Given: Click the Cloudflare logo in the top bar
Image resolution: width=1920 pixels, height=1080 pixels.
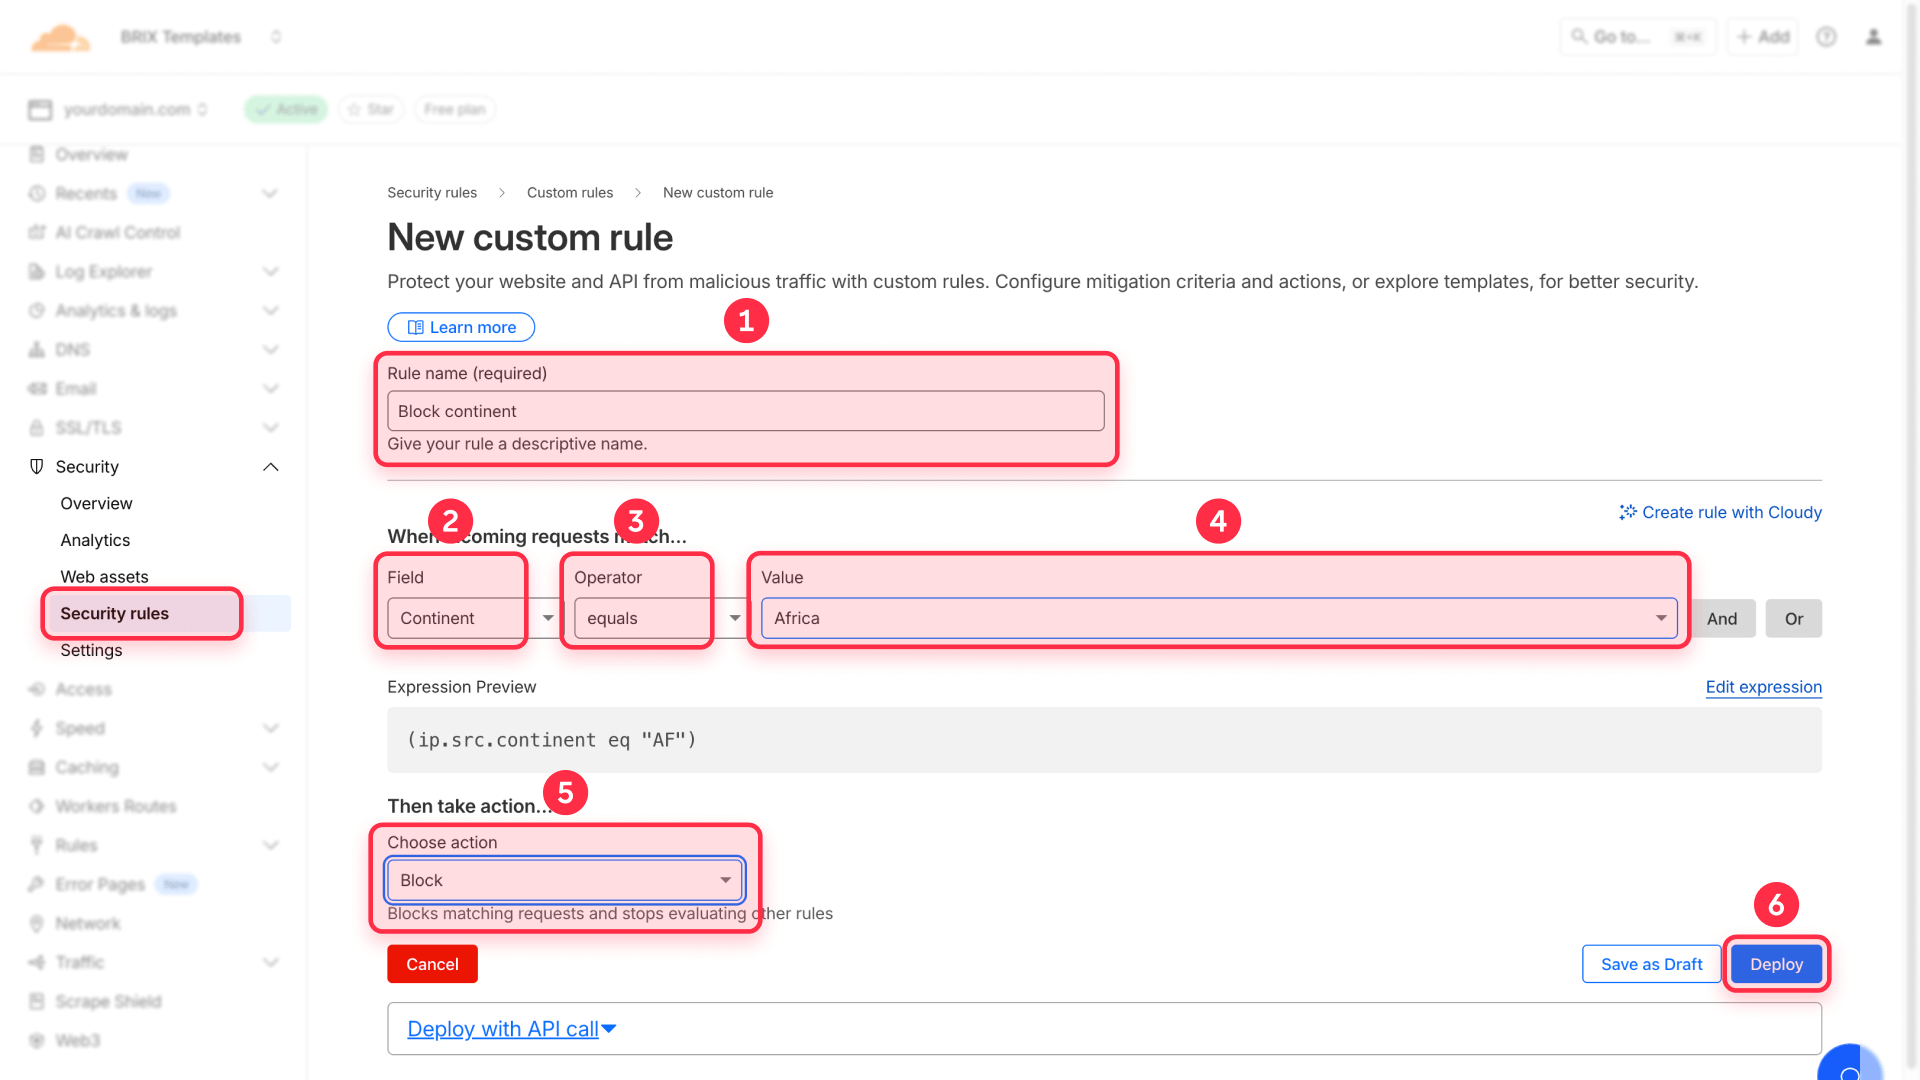Looking at the screenshot, I should 60,36.
